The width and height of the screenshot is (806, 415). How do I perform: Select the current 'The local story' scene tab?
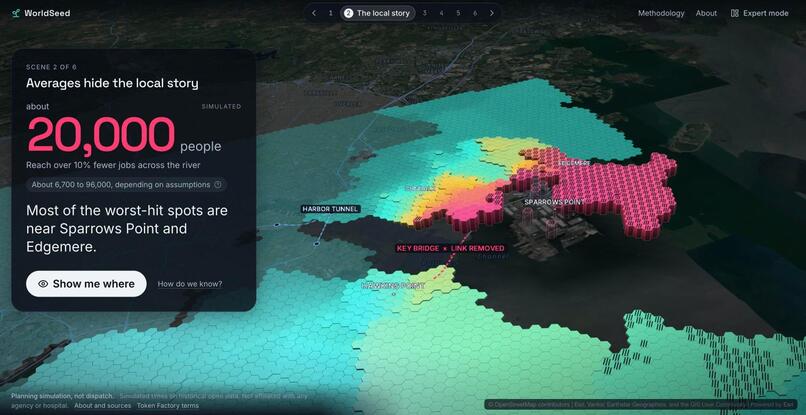click(x=377, y=13)
